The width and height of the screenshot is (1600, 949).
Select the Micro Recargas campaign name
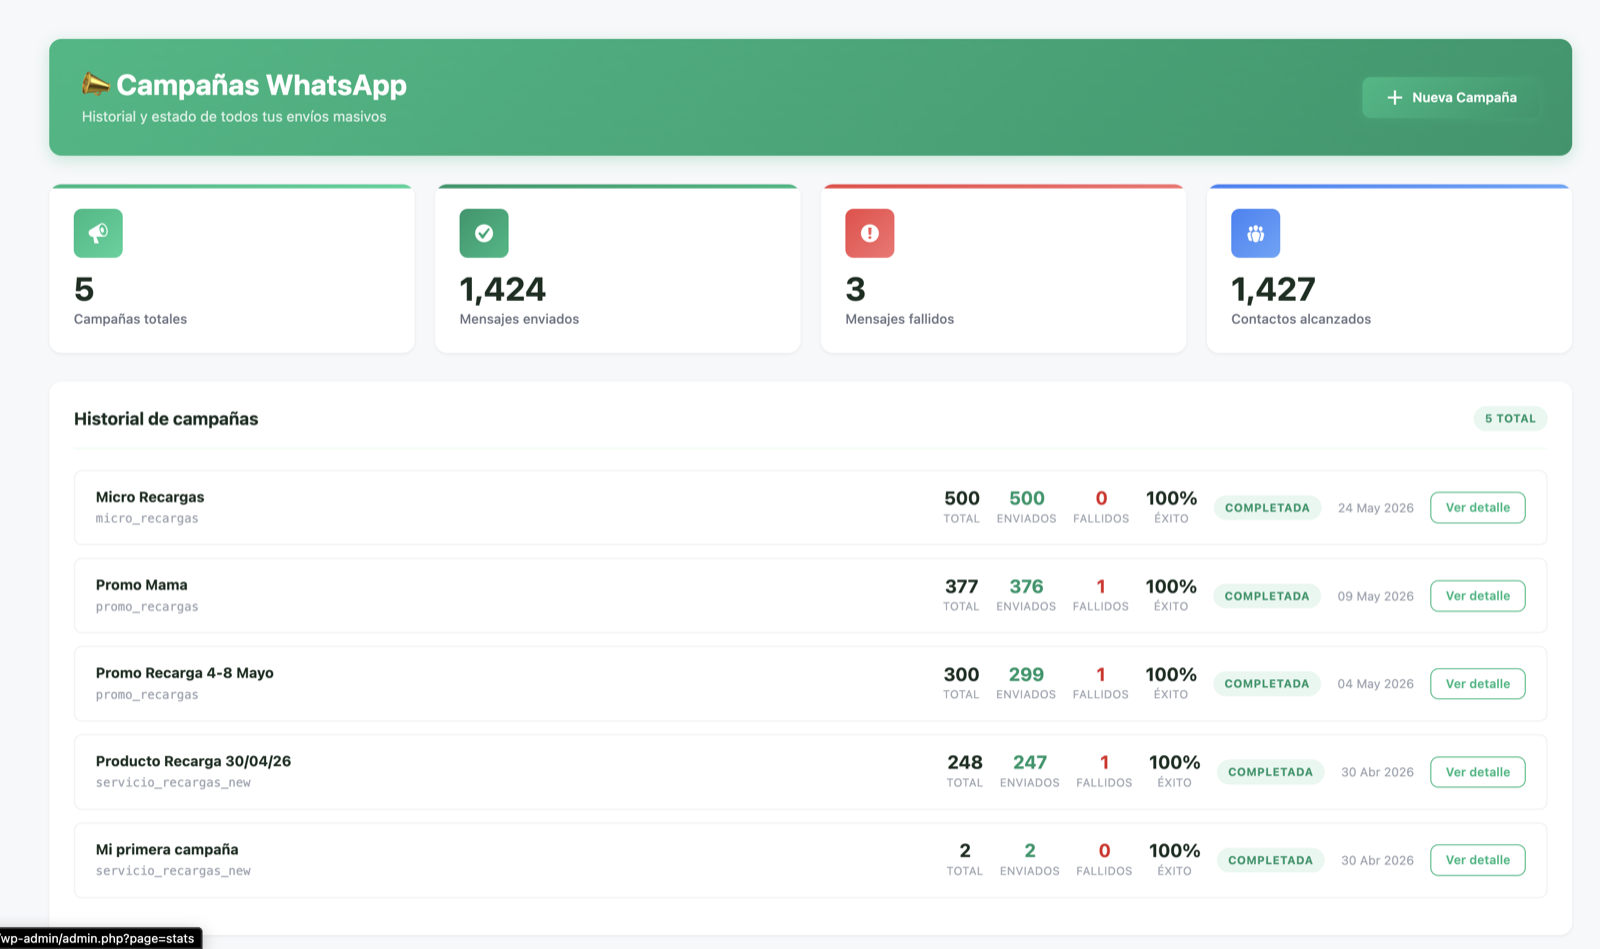(x=150, y=497)
